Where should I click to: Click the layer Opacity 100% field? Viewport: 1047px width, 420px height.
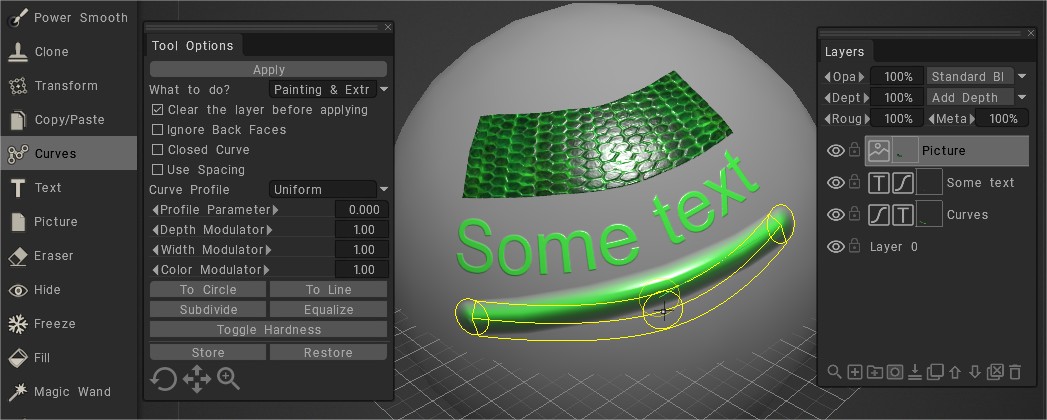[x=897, y=77]
